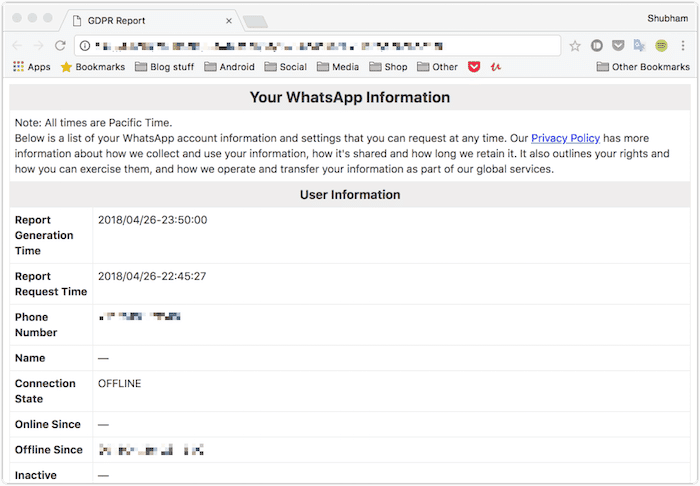Bookmark this page with the star icon
The width and height of the screenshot is (700, 486).
pos(575,46)
